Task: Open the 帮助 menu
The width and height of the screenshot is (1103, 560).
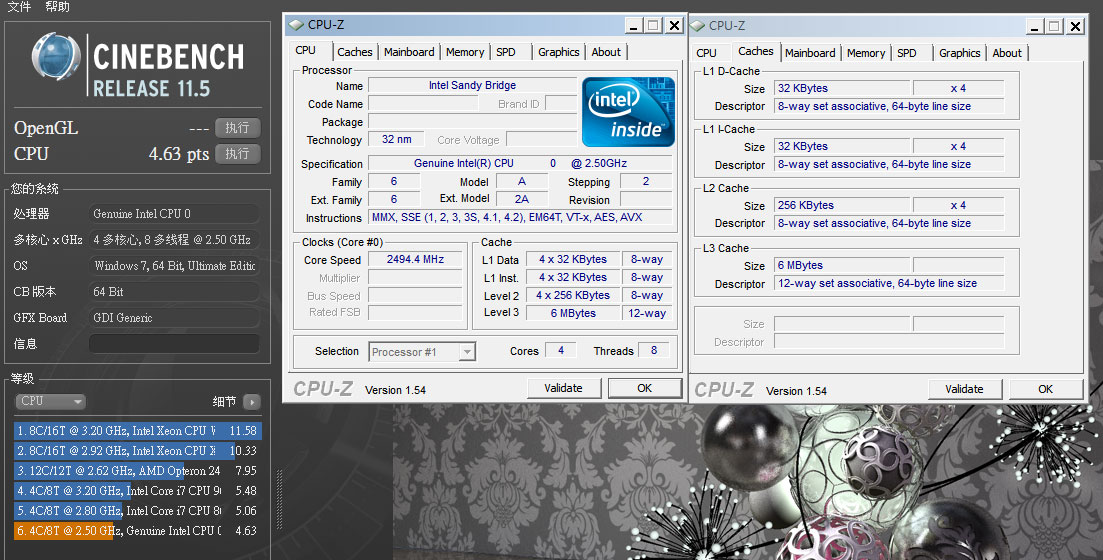Action: [x=57, y=6]
